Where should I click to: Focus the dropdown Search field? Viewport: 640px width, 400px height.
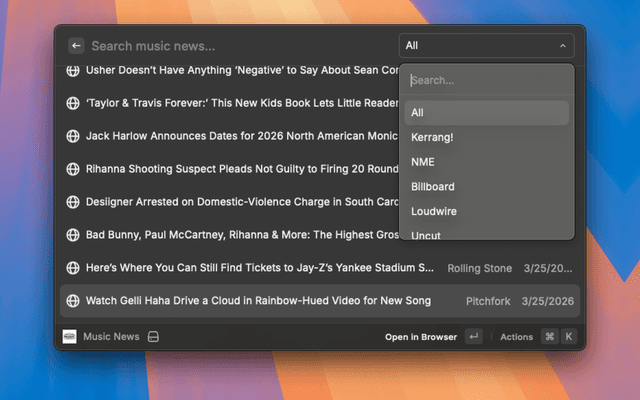487,80
